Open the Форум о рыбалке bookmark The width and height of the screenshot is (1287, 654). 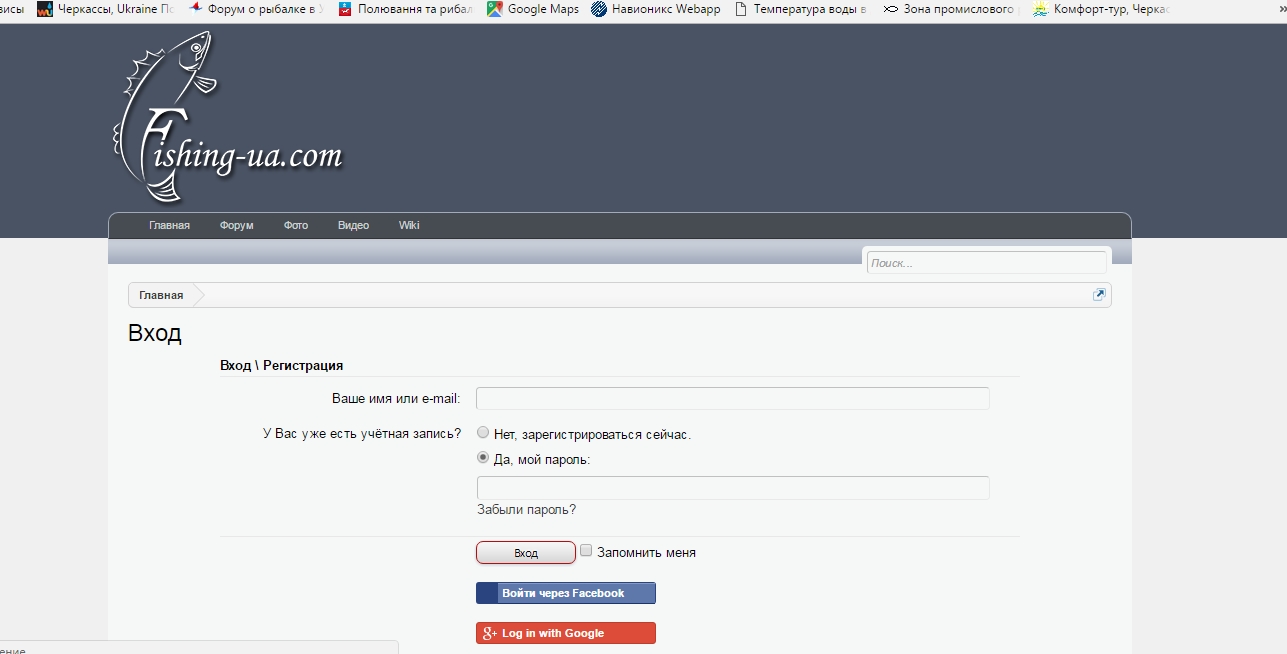tap(256, 9)
